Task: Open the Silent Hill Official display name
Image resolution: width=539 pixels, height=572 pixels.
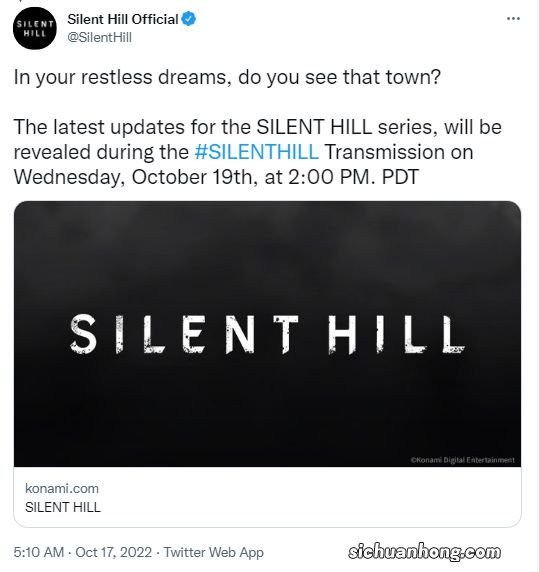Action: [x=123, y=19]
